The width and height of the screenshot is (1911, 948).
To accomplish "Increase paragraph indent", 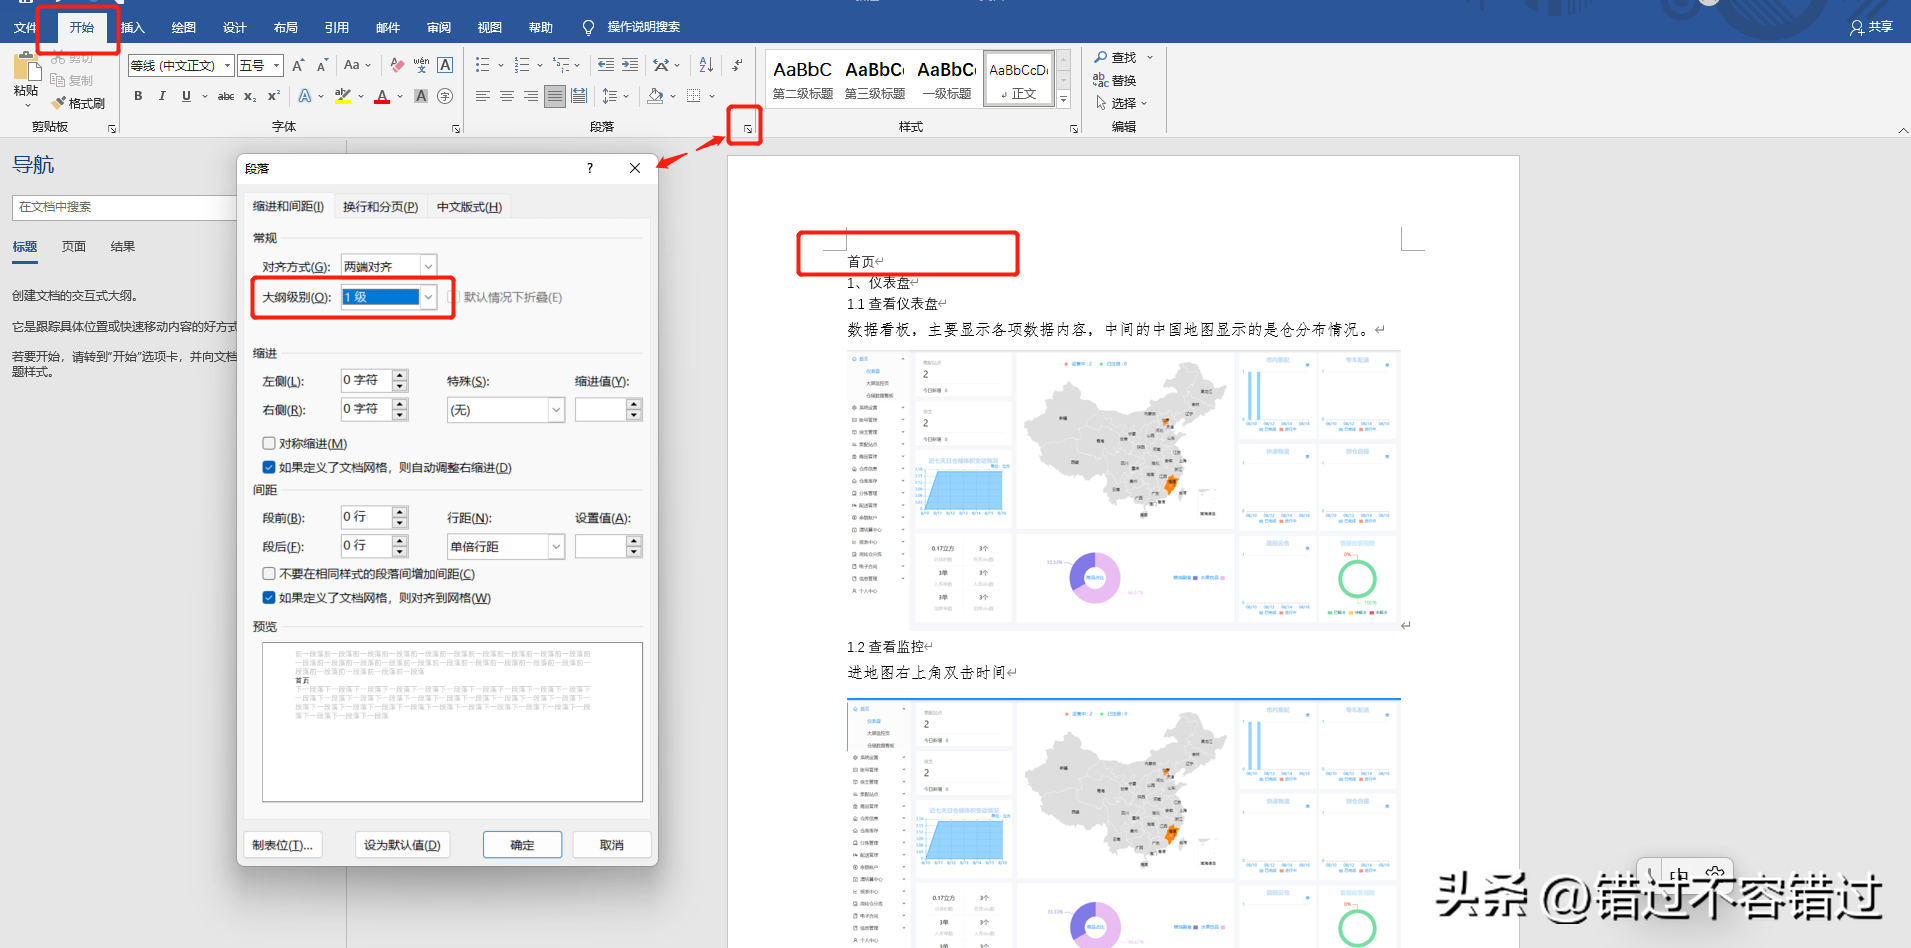I will pos(630,65).
